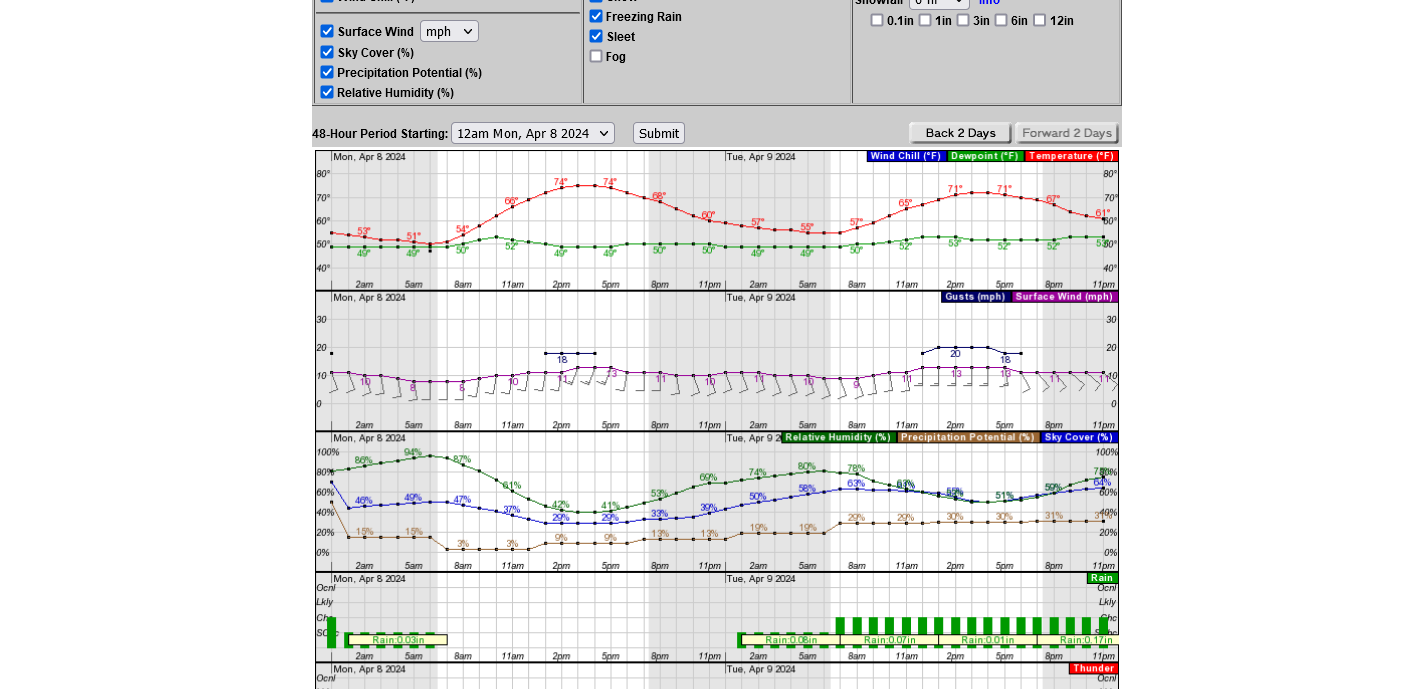1426x689 pixels.
Task: Select the 3in snowfall checkbox
Action: 963,20
